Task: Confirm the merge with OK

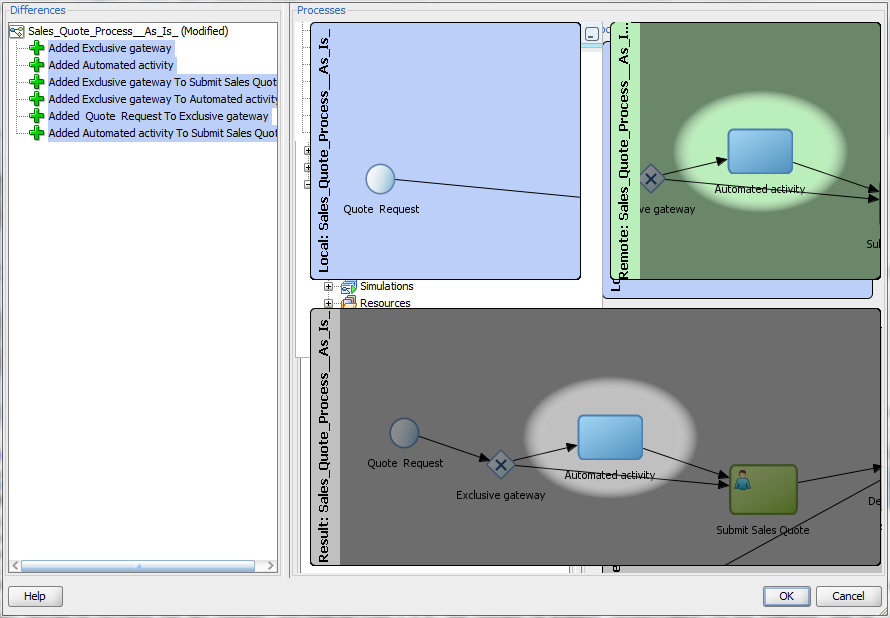Action: point(787,596)
